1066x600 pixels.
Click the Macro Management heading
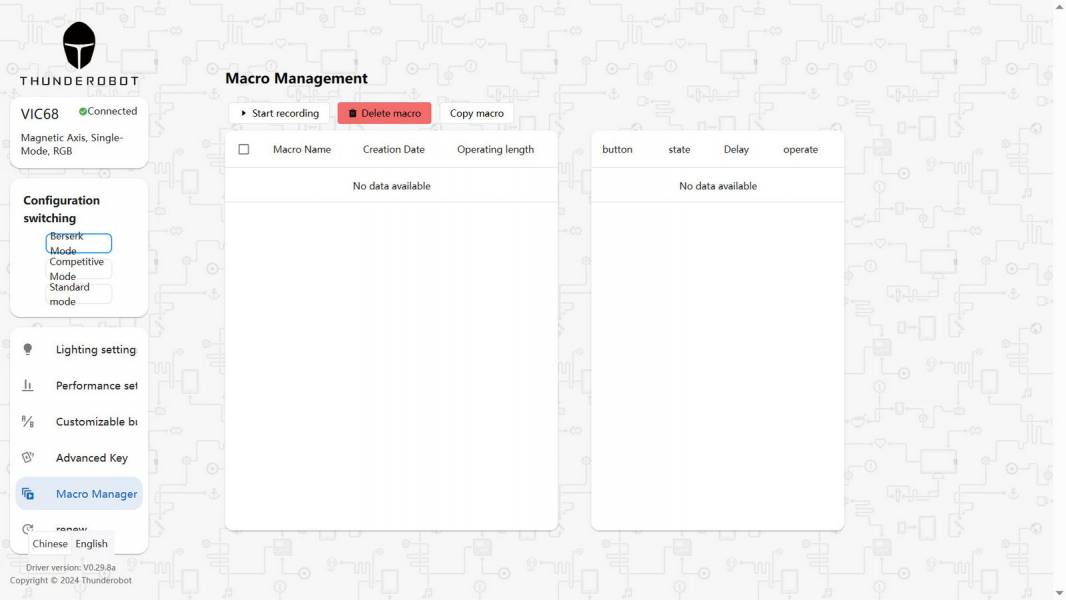(x=296, y=78)
